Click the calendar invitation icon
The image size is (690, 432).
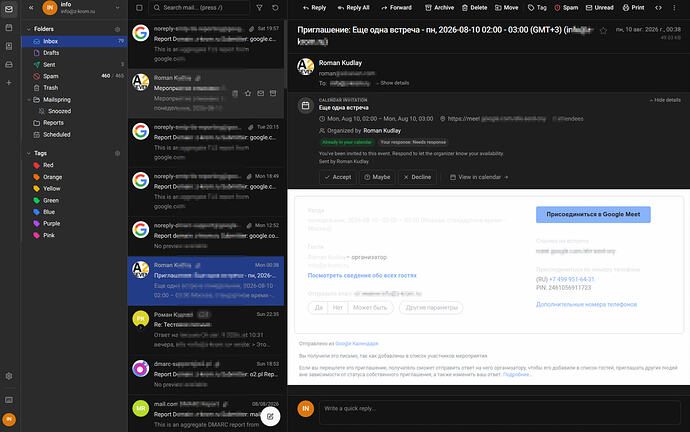coord(305,106)
